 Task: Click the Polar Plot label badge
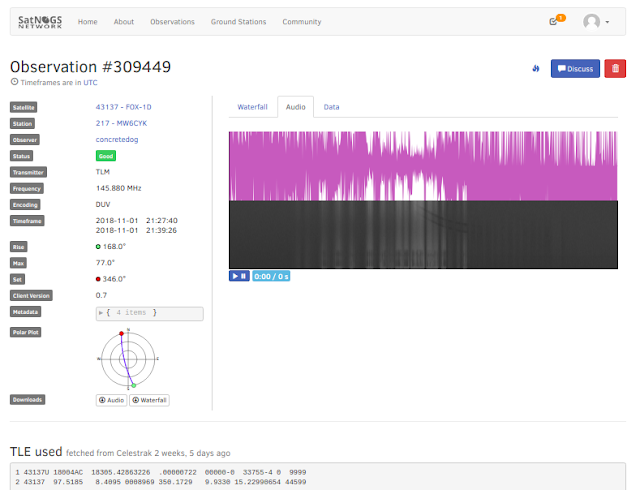(x=26, y=332)
